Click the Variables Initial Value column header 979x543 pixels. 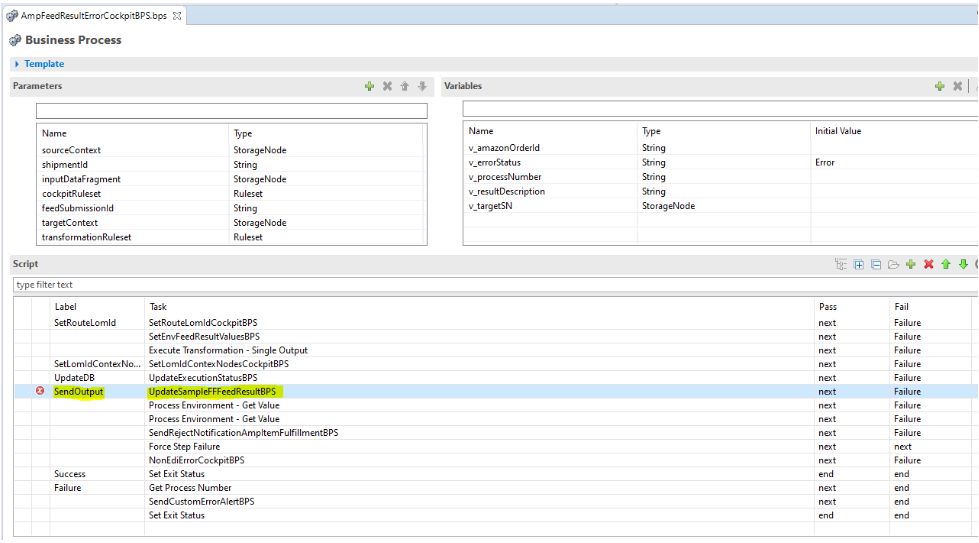point(838,131)
